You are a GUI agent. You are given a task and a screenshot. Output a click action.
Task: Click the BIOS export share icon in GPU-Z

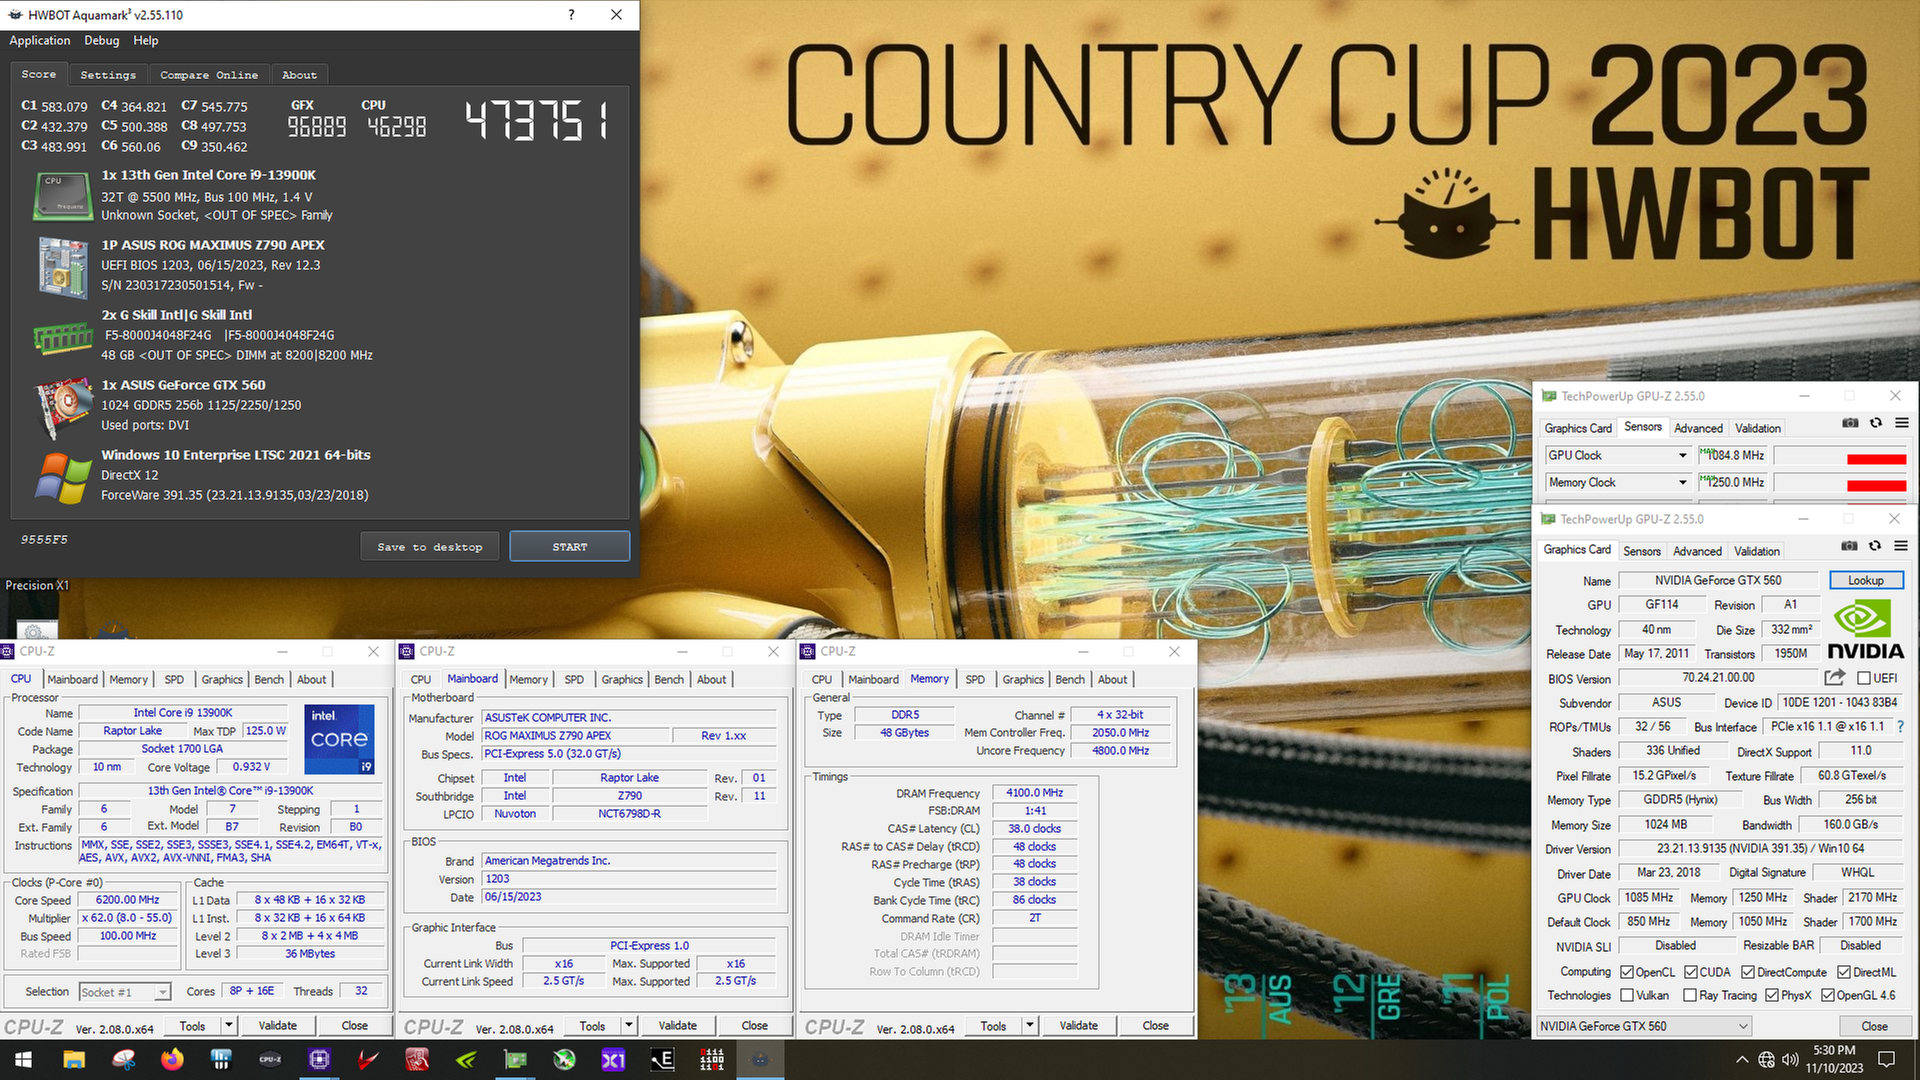pos(1835,677)
